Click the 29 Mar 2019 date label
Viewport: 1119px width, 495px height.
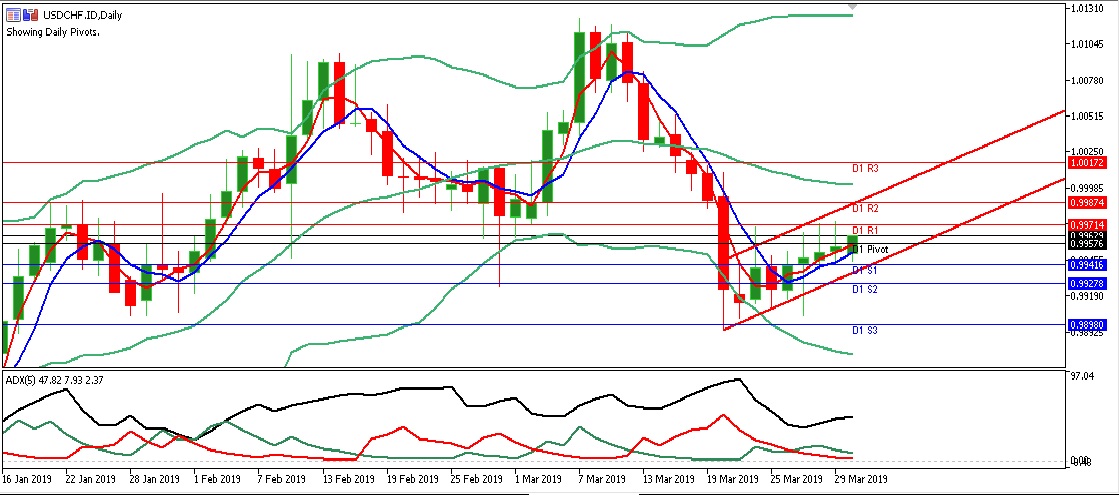(861, 478)
